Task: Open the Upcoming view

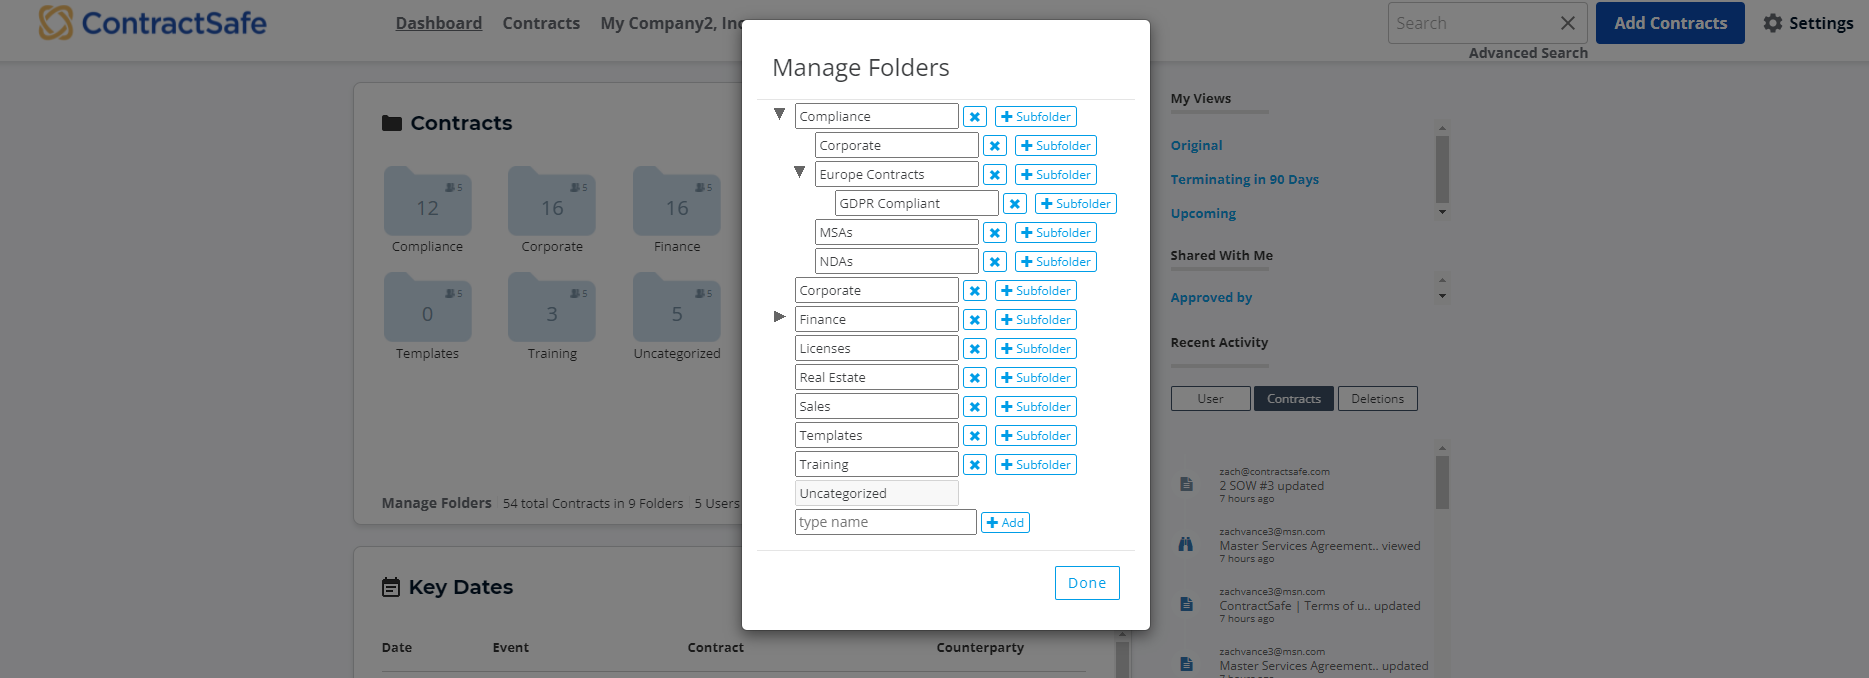Action: (1203, 214)
